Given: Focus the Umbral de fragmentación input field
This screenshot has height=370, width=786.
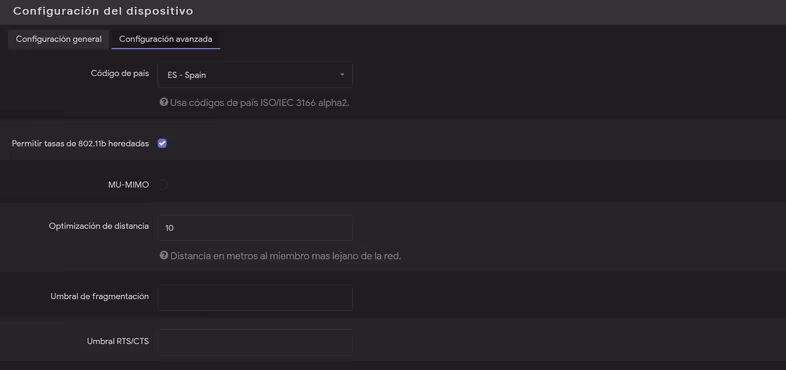Looking at the screenshot, I should click(255, 298).
